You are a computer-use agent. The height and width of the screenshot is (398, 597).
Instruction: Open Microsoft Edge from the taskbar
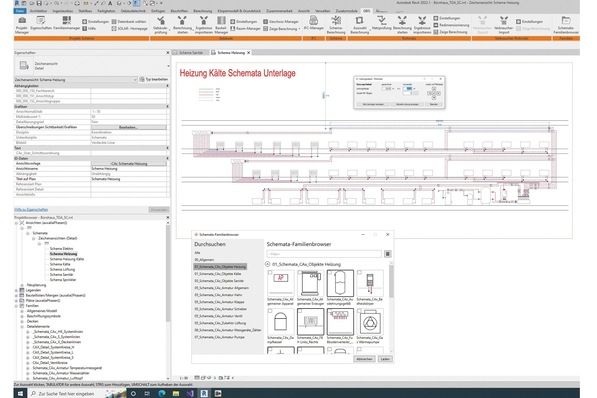pyautogui.click(x=162, y=393)
